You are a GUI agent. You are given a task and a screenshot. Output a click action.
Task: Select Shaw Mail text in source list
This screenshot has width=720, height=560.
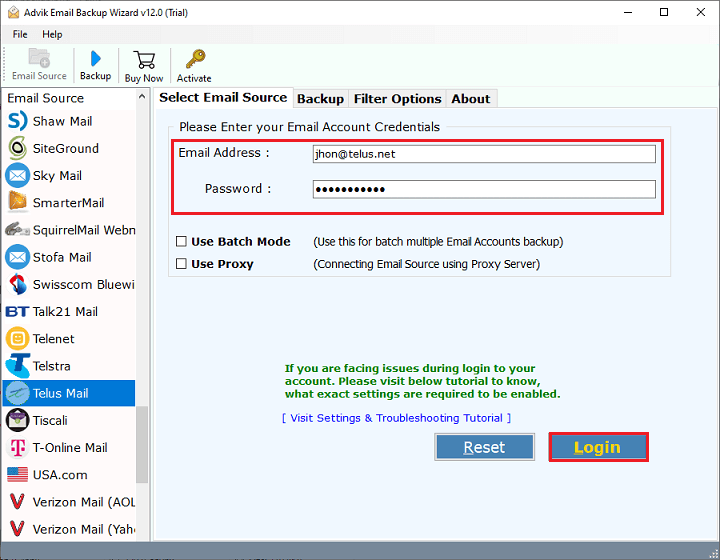click(62, 121)
